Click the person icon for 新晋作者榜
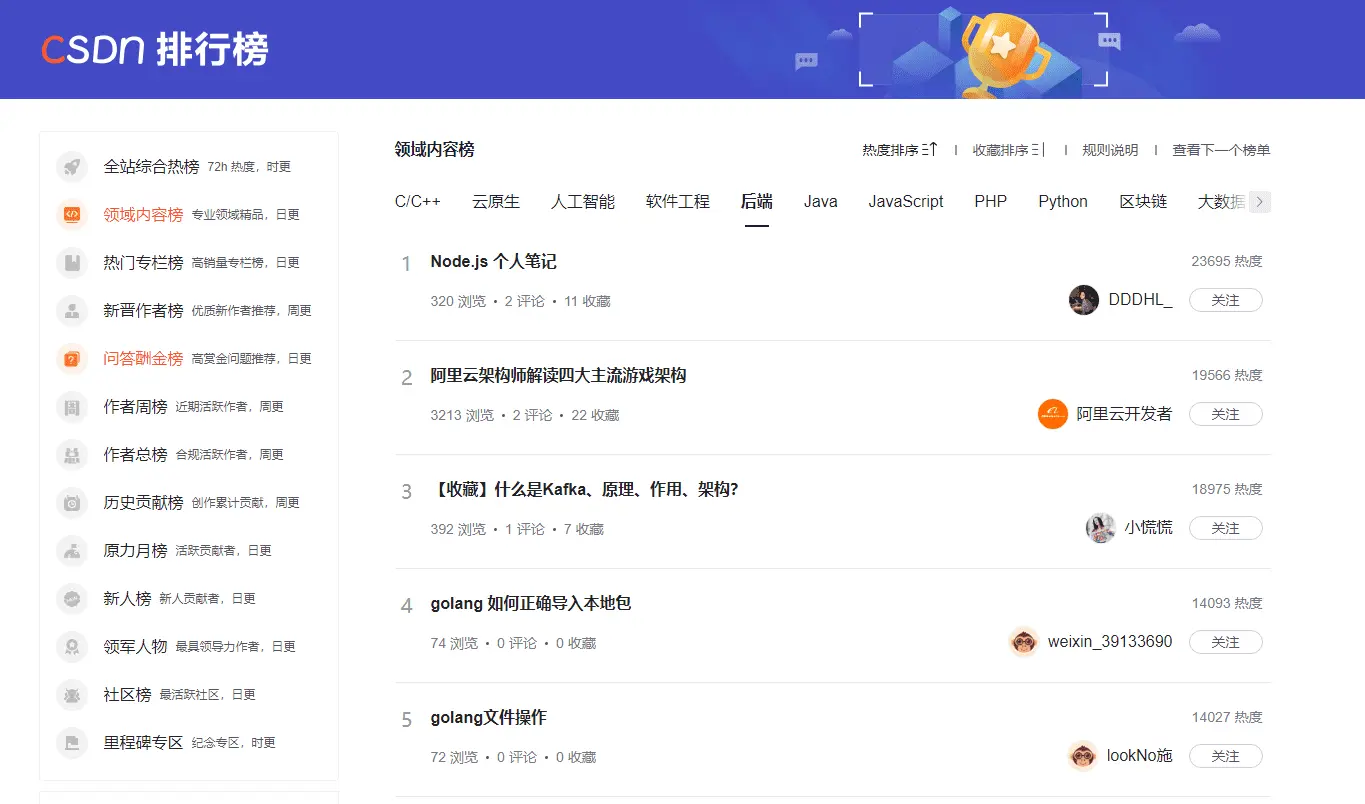The height and width of the screenshot is (804, 1365). [x=72, y=311]
